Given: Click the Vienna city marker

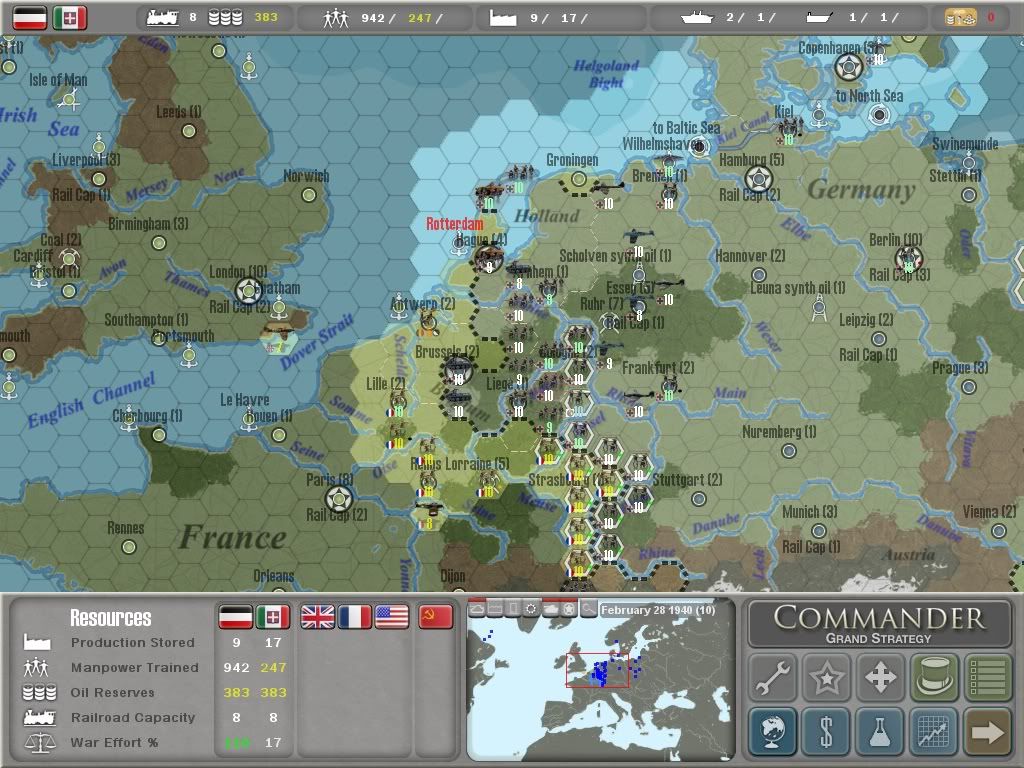Looking at the screenshot, I should pyautogui.click(x=999, y=530).
